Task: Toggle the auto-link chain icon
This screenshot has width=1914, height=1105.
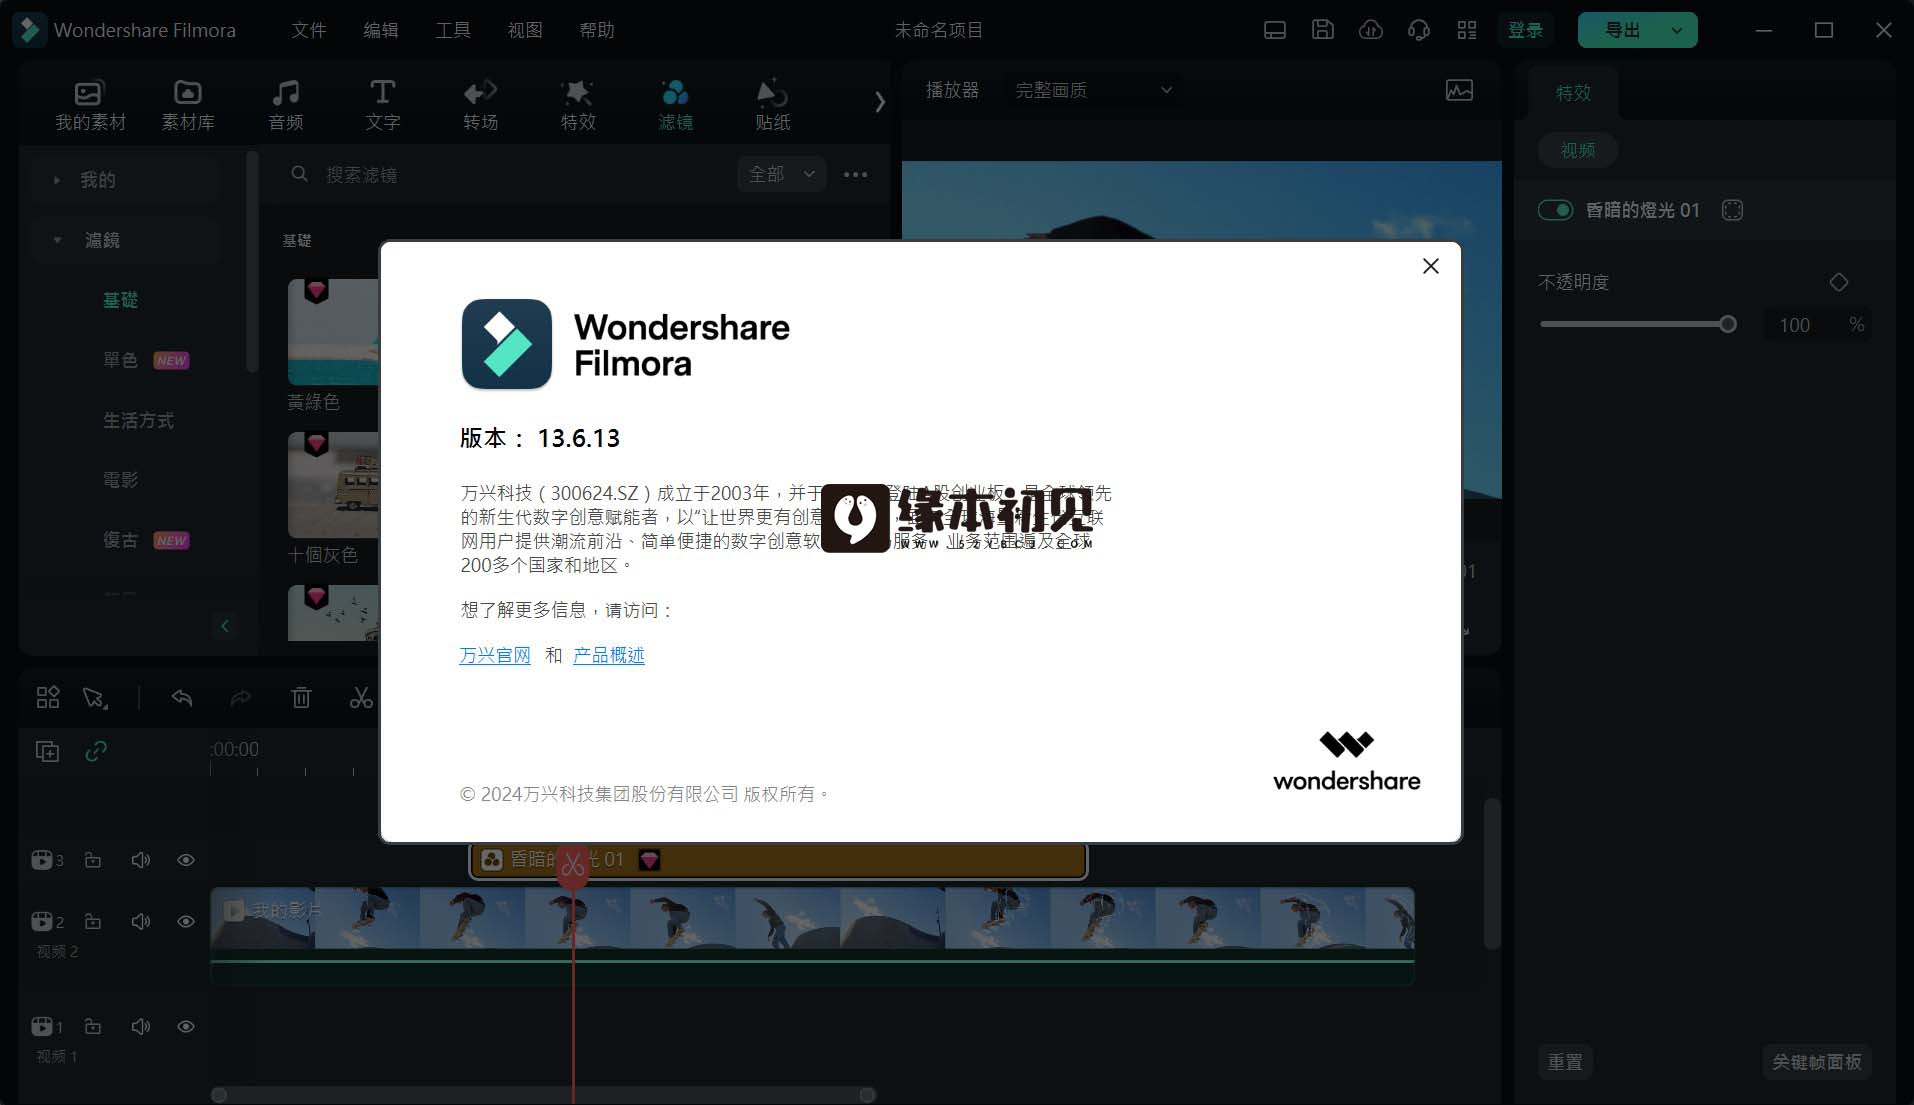Action: tap(96, 751)
